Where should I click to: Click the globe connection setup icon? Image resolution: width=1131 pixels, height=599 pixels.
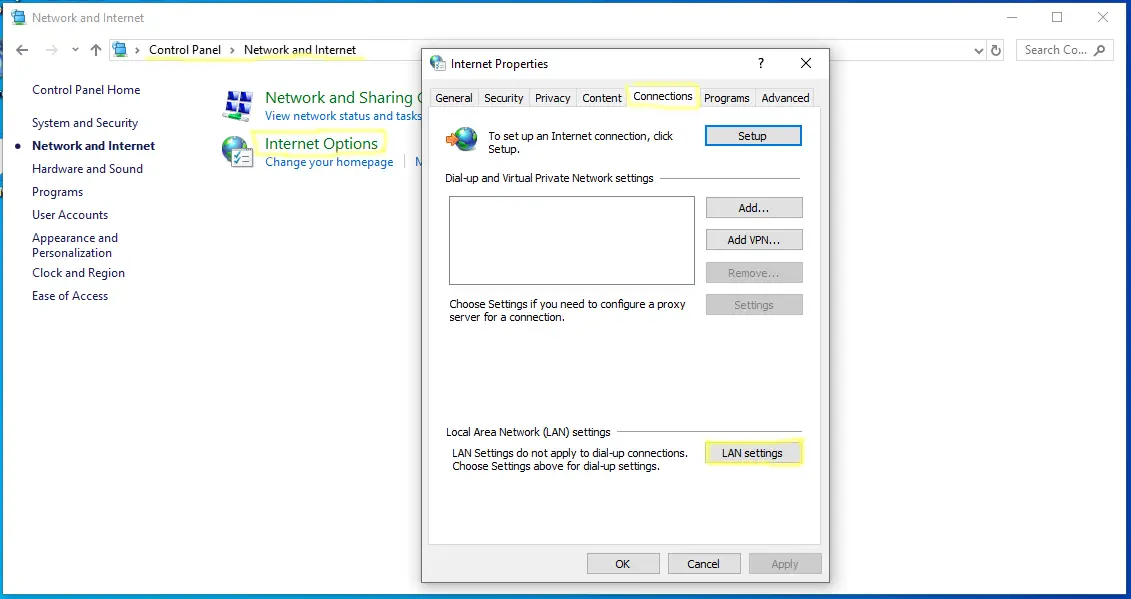(462, 139)
